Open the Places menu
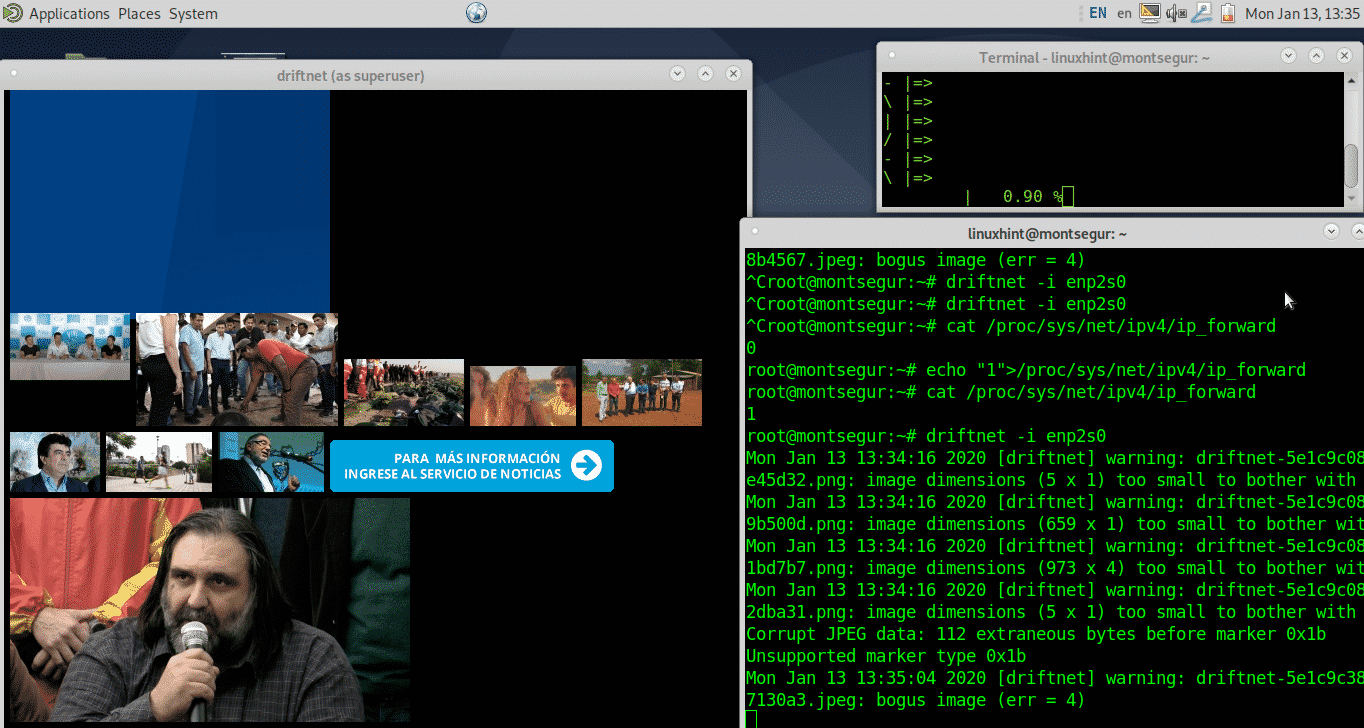This screenshot has width=1364, height=728. (139, 14)
